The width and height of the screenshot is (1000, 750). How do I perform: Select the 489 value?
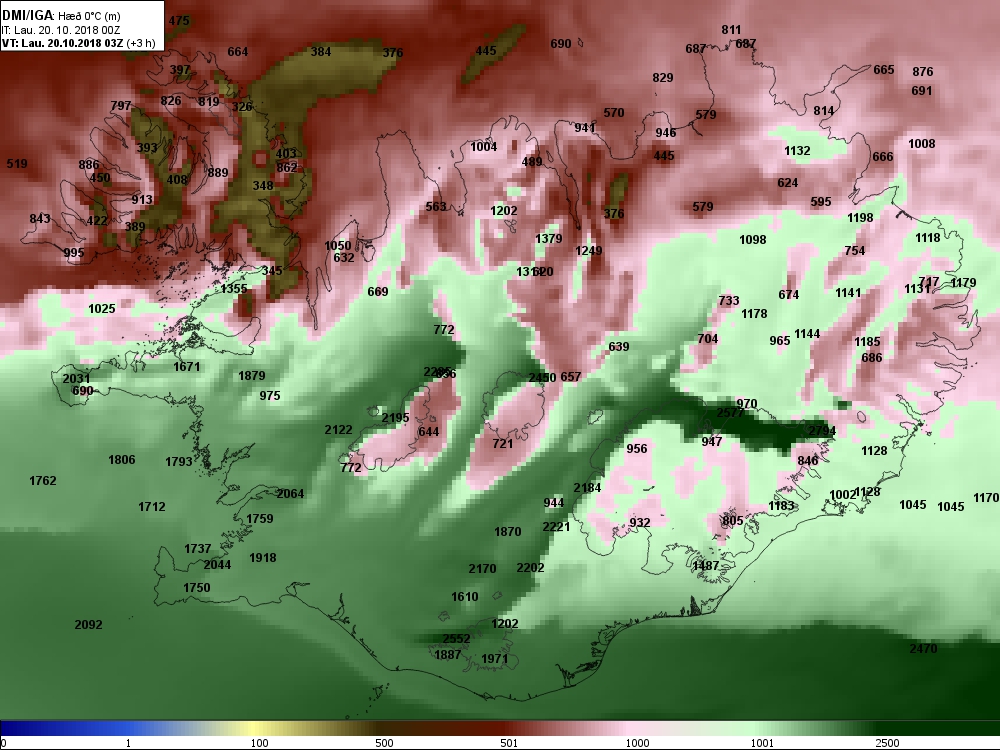coord(532,162)
